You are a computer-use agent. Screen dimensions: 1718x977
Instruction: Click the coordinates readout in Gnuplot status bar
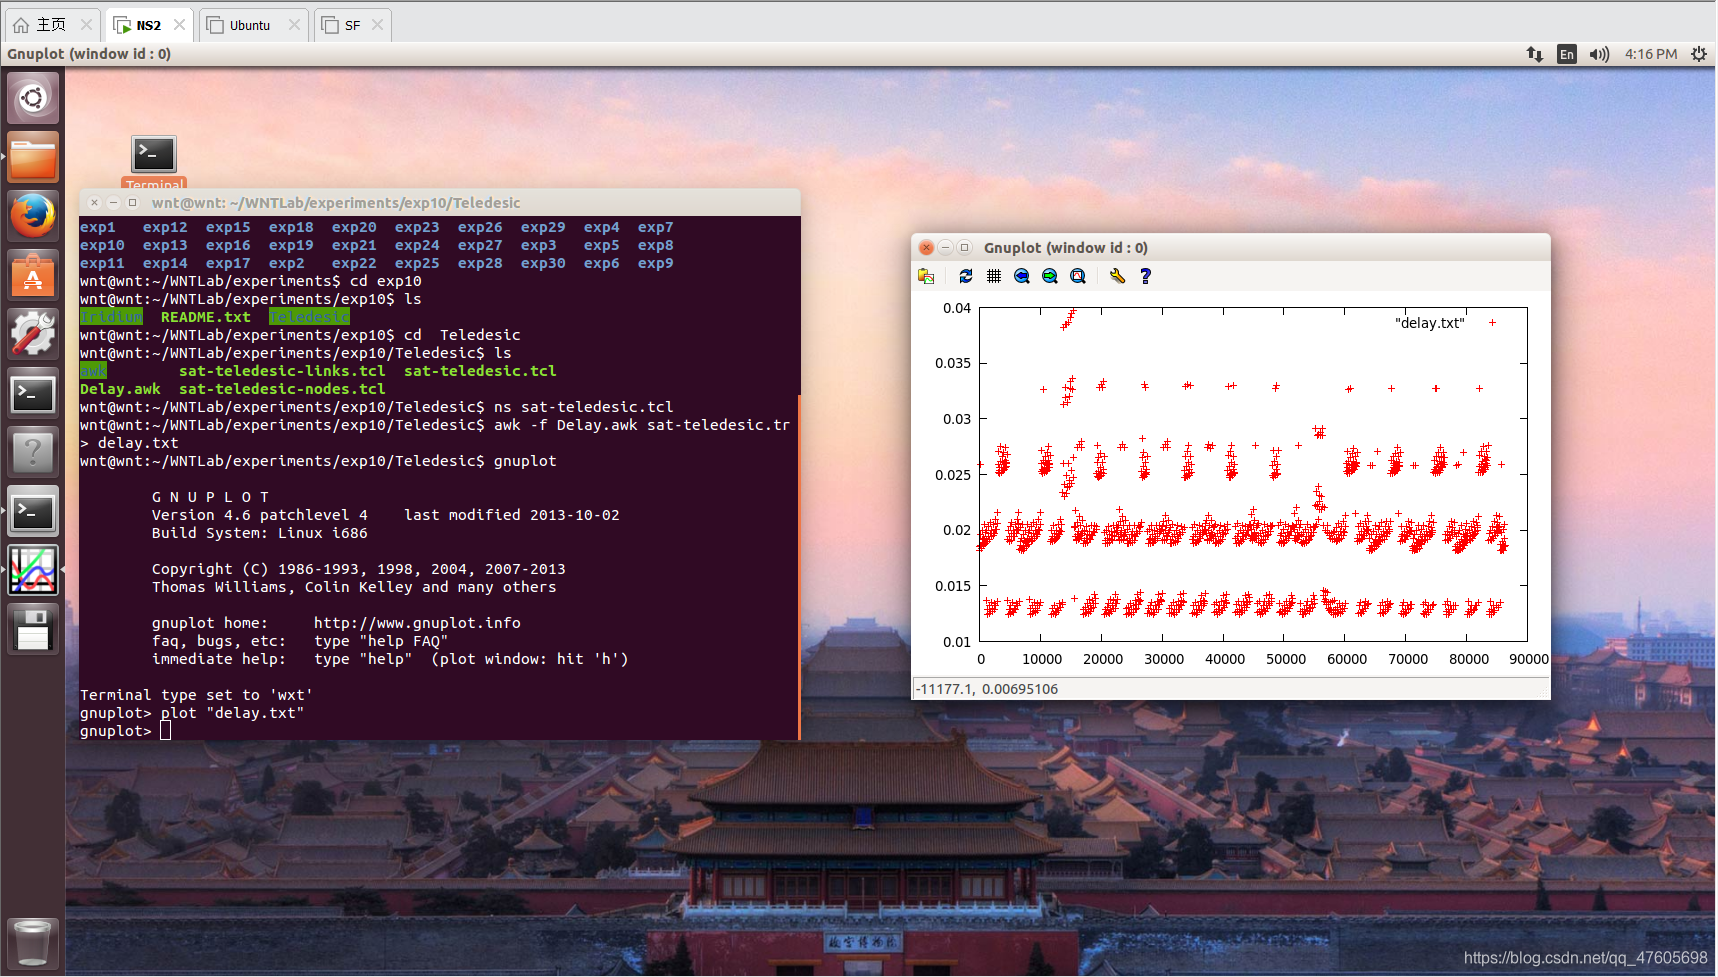(987, 689)
